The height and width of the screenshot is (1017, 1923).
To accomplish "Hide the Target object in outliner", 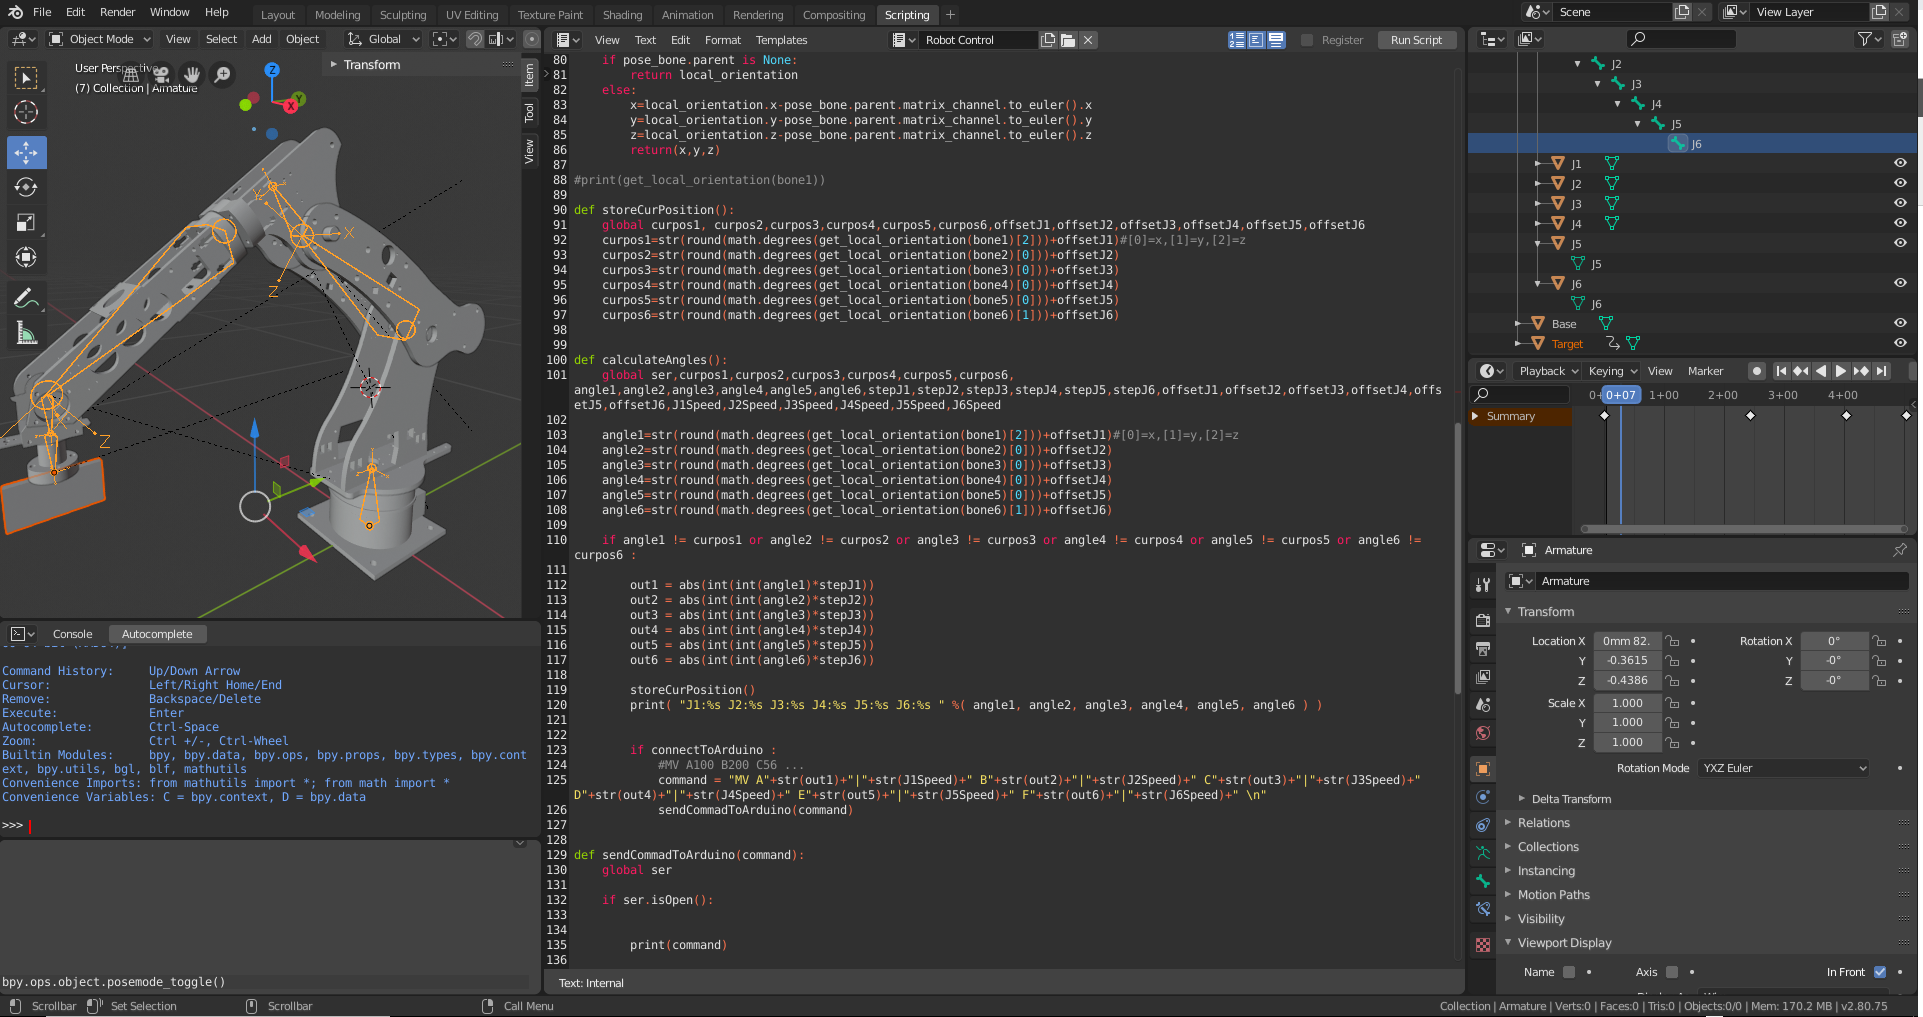I will click(x=1900, y=343).
